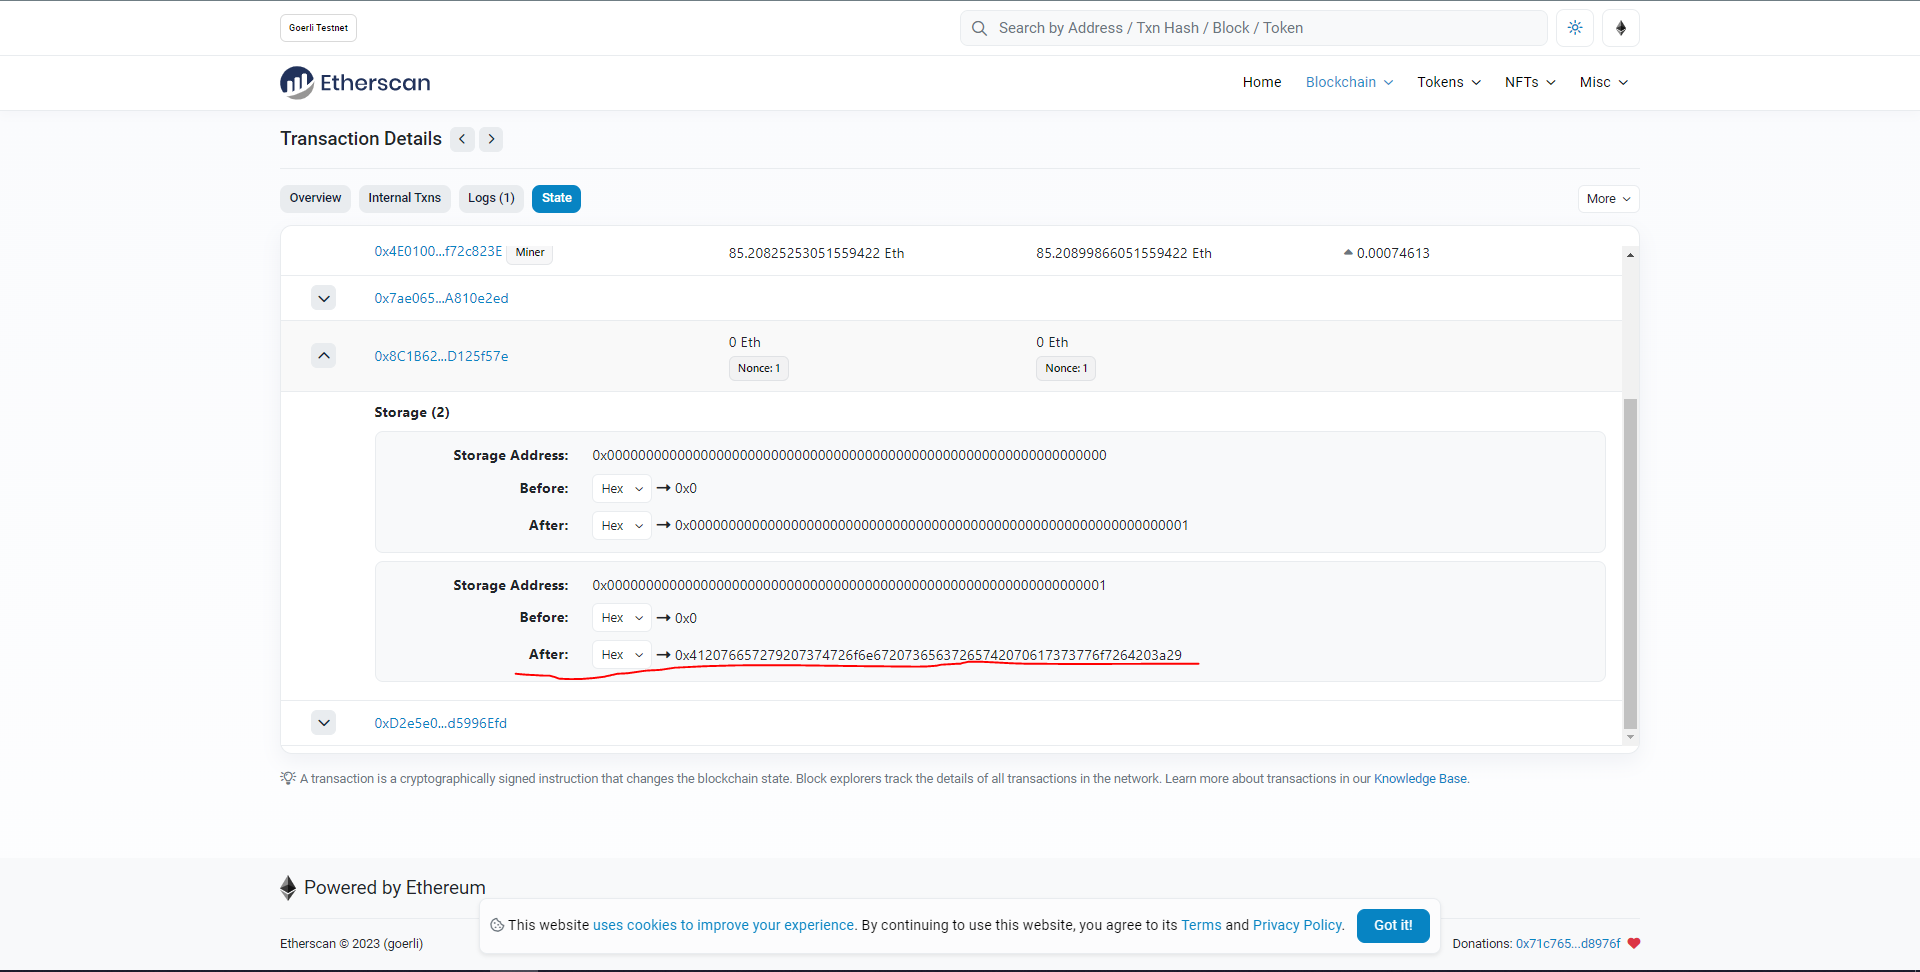The height and width of the screenshot is (972, 1920).
Task: Collapse the 0x8C1B62...D125f57e row
Action: coord(323,356)
